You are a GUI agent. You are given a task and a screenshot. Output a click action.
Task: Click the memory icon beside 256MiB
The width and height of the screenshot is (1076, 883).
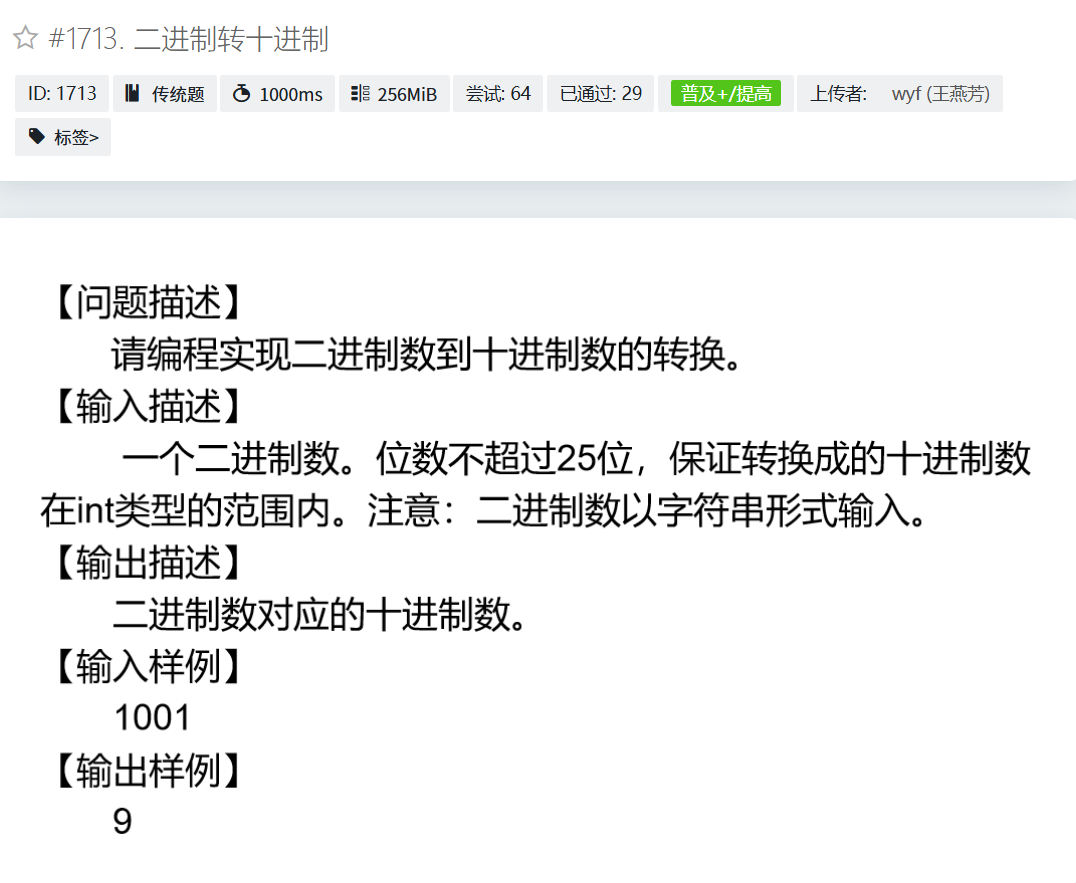point(361,94)
